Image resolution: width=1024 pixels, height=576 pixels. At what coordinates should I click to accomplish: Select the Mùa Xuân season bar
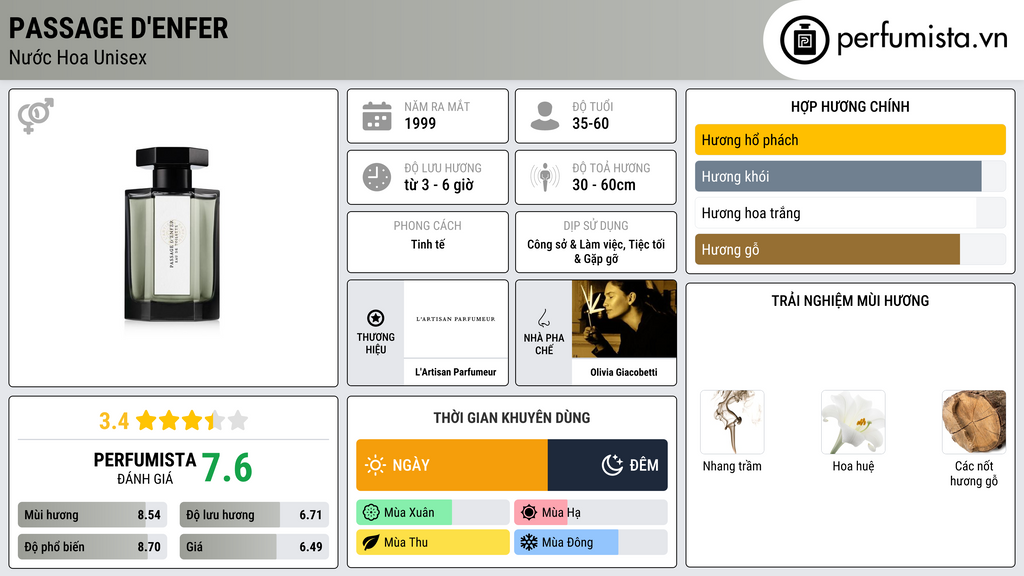[x=433, y=513]
